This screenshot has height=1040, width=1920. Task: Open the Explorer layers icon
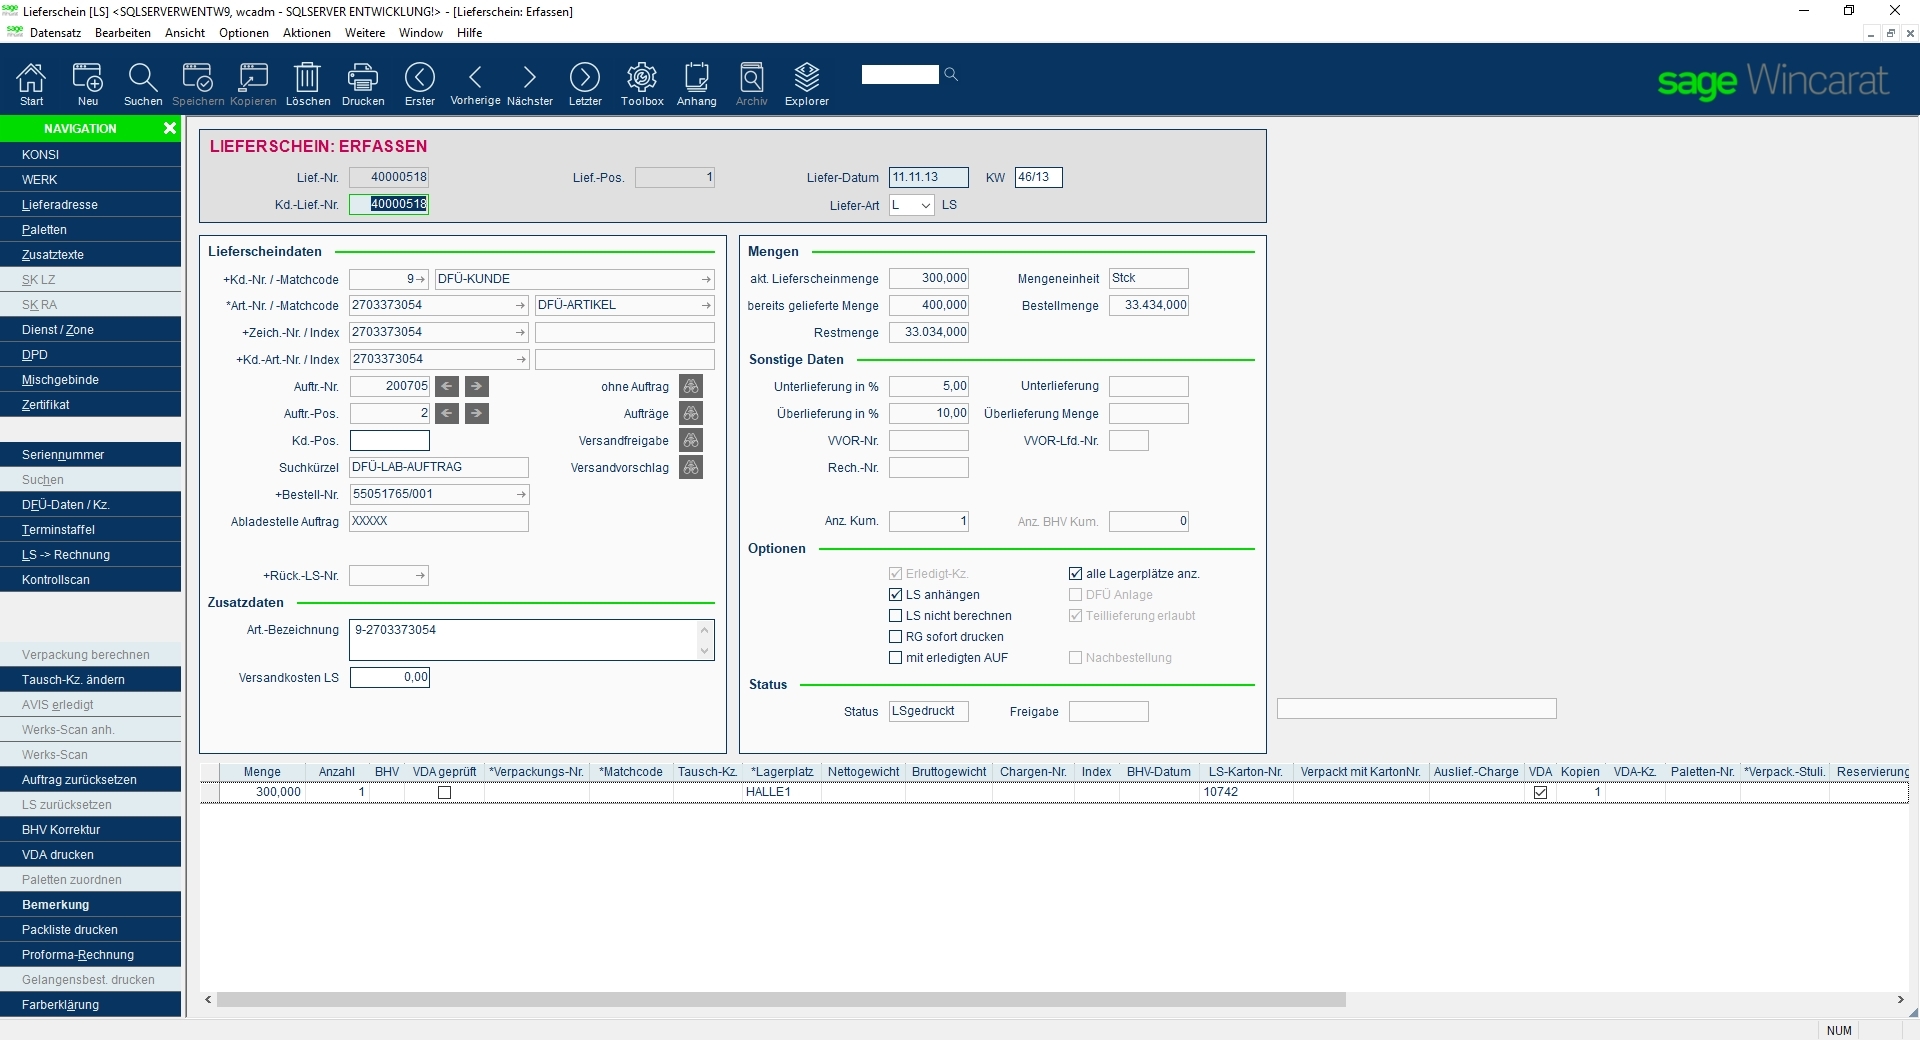806,78
